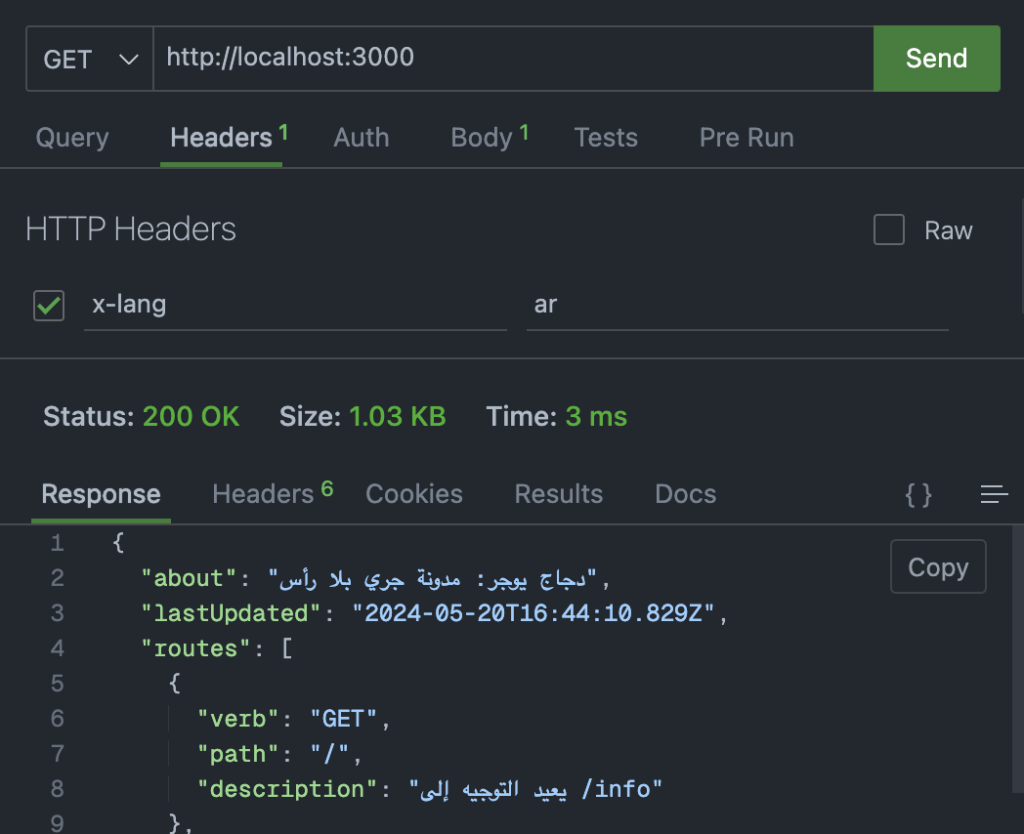This screenshot has height=834, width=1024.
Task: Click the x-lang header value field
Action: [737, 306]
